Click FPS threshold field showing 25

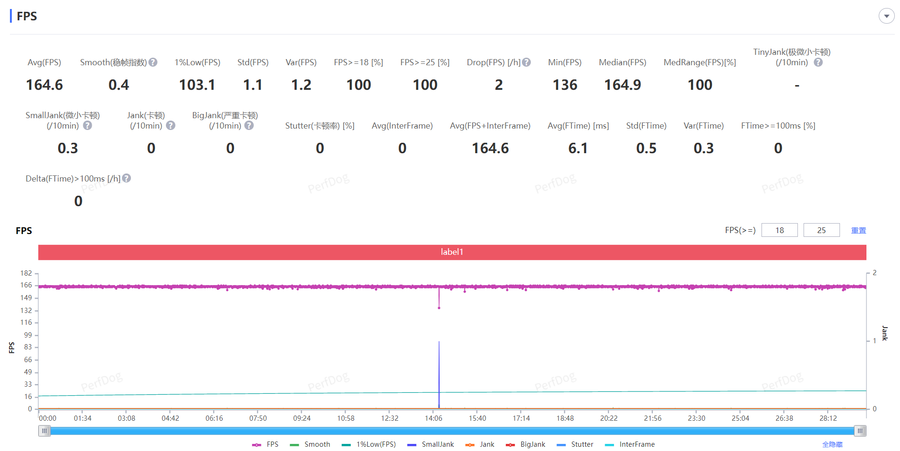(821, 230)
